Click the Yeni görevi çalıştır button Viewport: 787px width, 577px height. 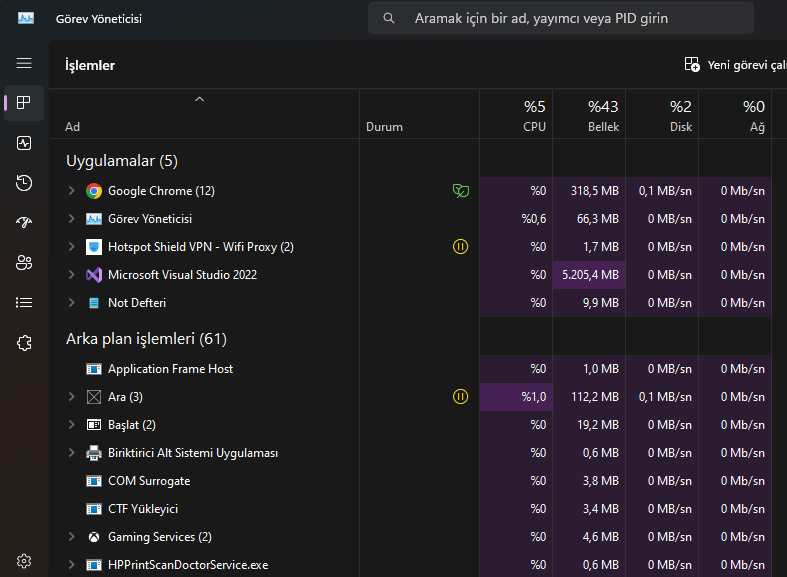point(735,65)
